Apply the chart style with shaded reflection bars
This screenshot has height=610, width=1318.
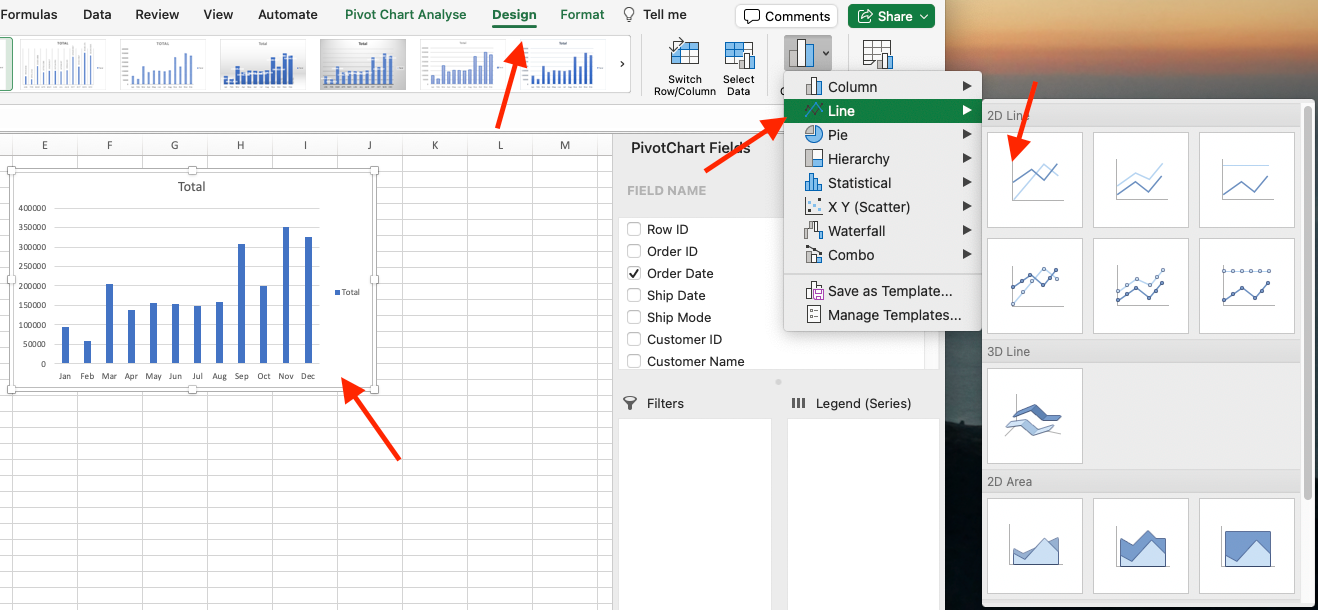point(263,65)
